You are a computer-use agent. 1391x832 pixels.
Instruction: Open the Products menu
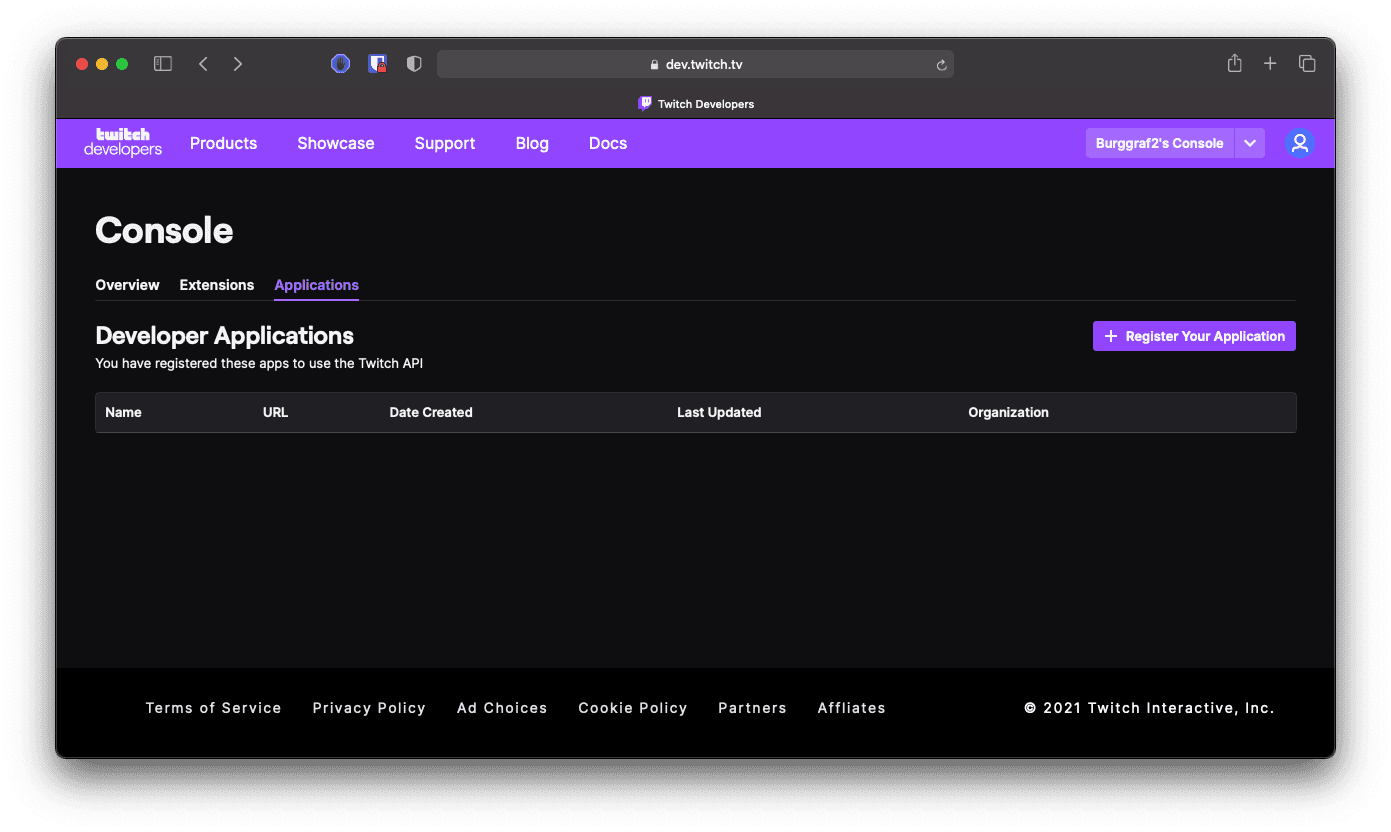tap(223, 143)
